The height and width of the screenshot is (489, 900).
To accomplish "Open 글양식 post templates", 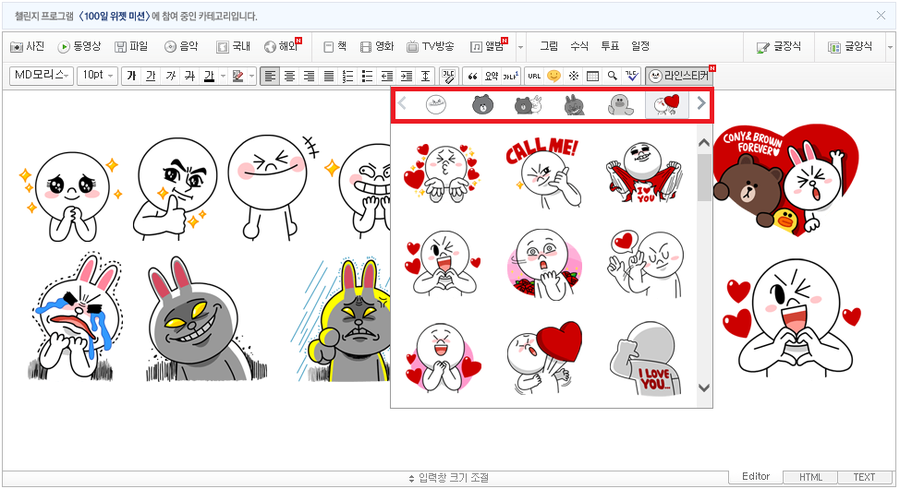I will coord(850,46).
